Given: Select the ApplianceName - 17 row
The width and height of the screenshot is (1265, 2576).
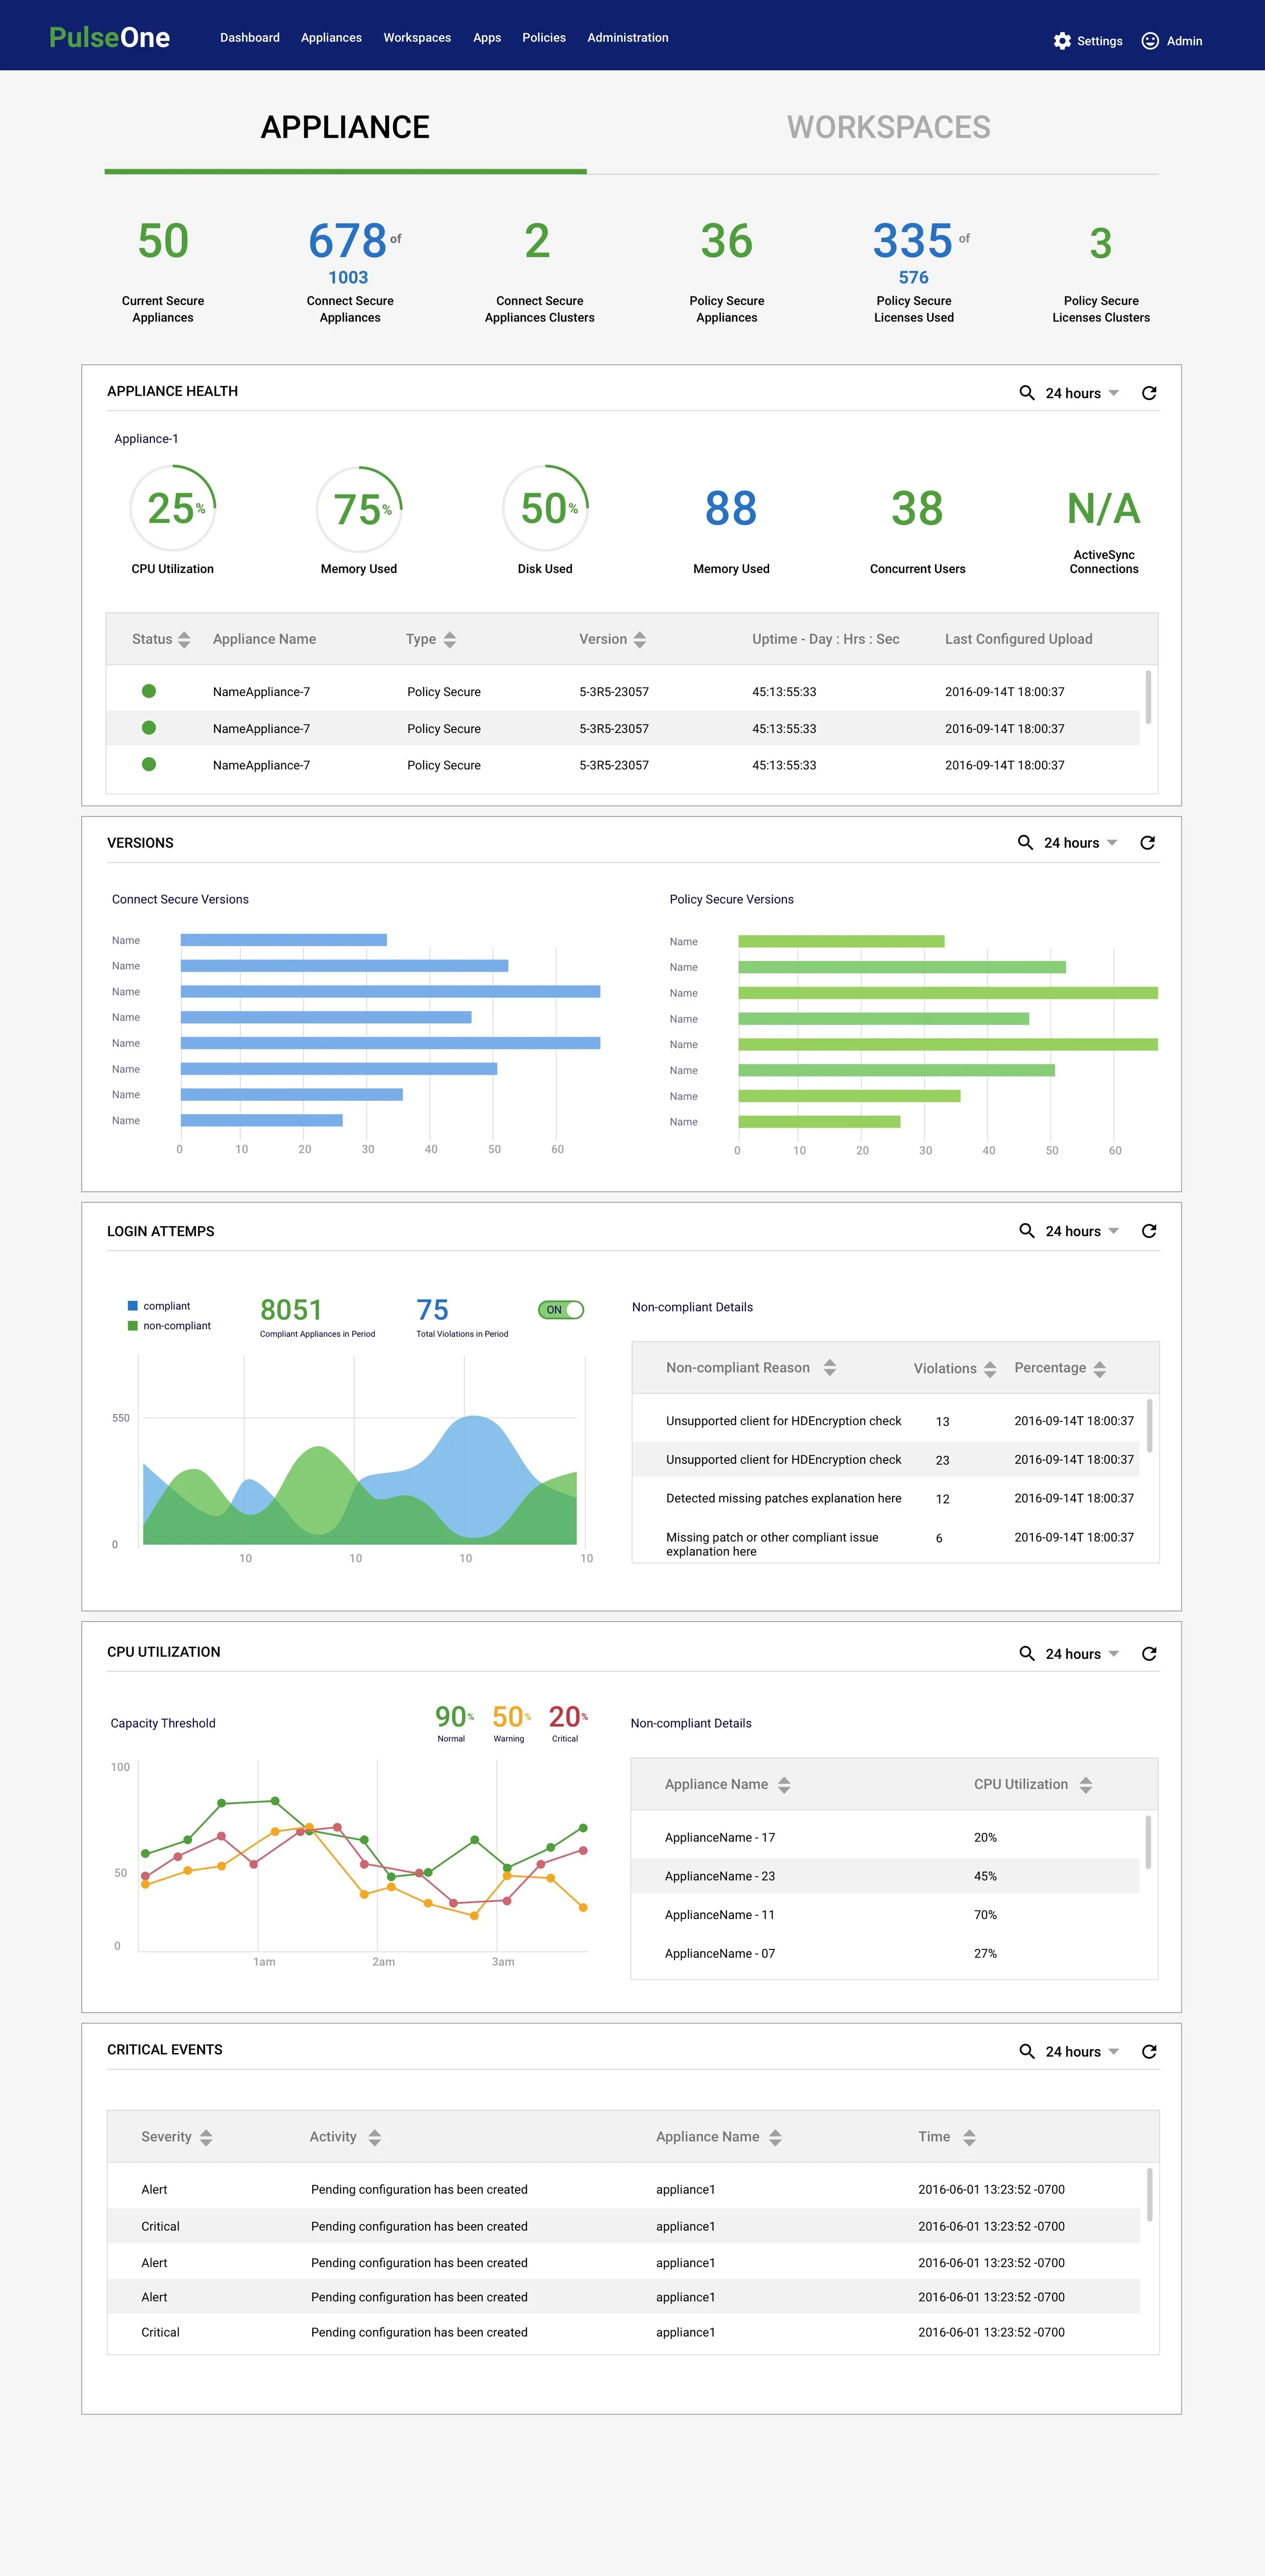Looking at the screenshot, I should [885, 1838].
